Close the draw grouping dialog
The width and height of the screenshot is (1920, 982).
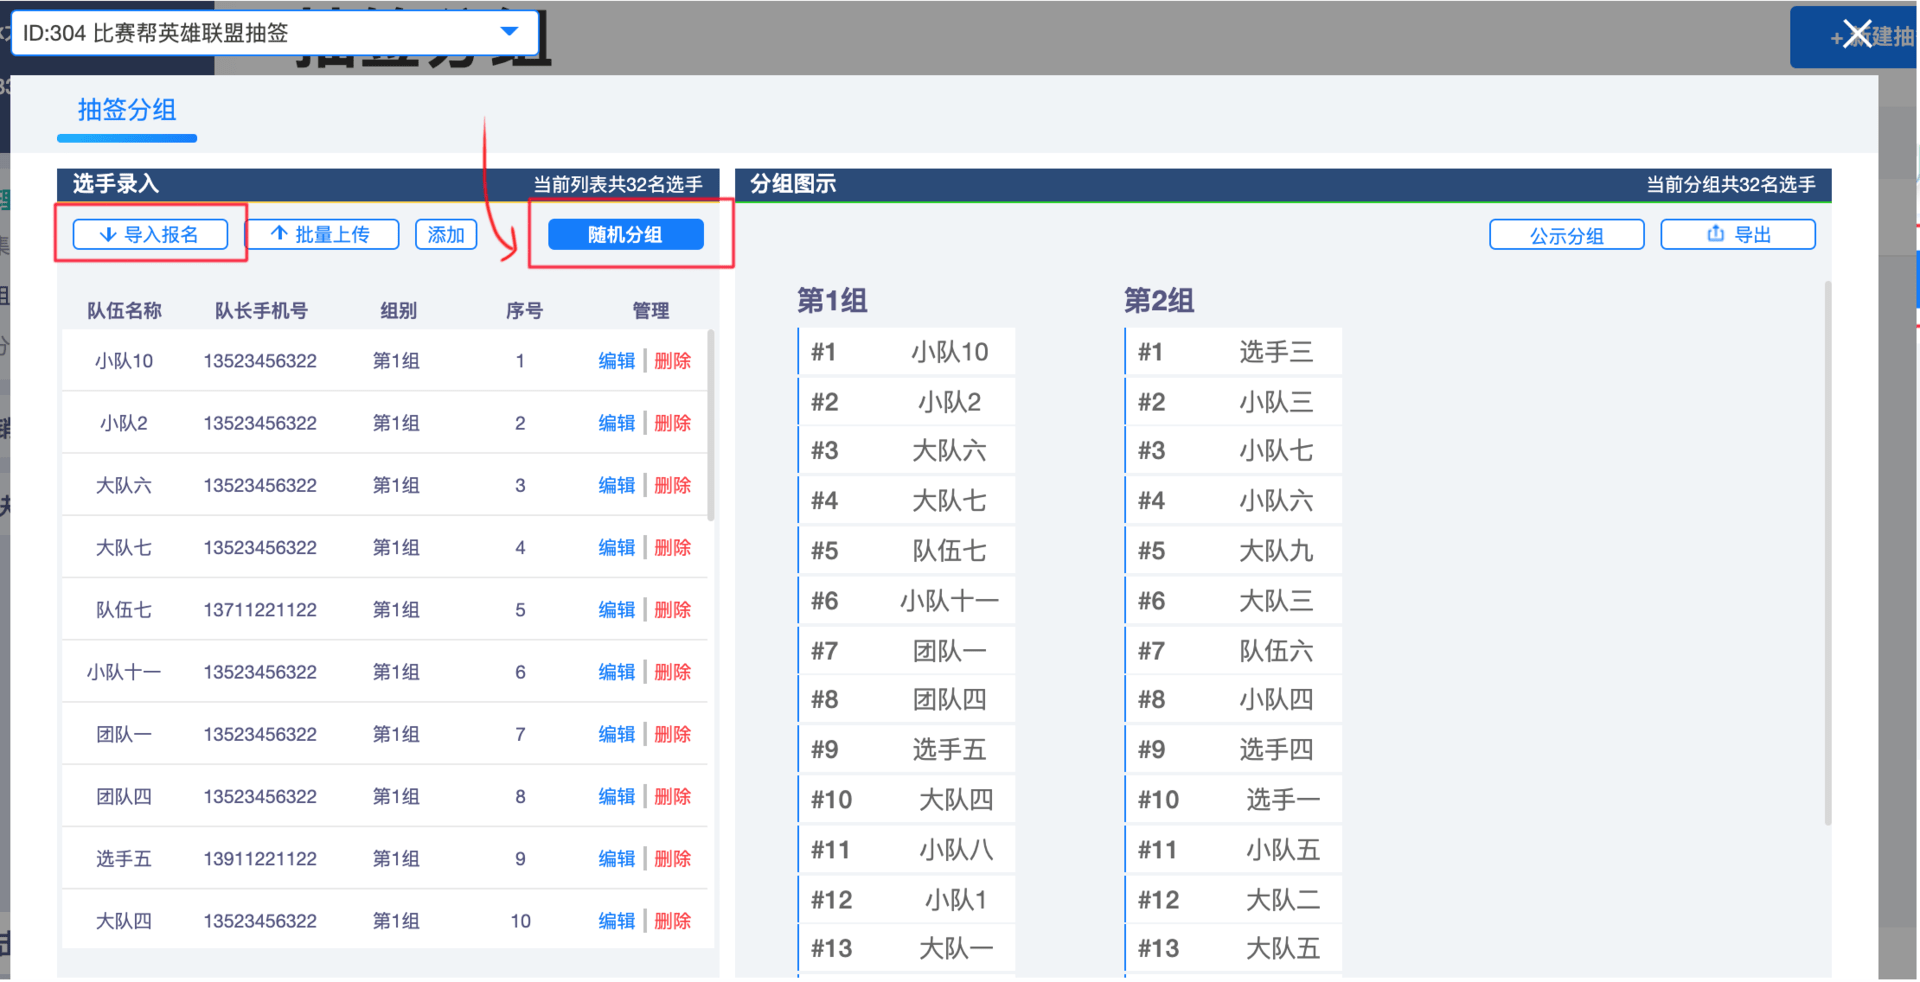click(1857, 34)
